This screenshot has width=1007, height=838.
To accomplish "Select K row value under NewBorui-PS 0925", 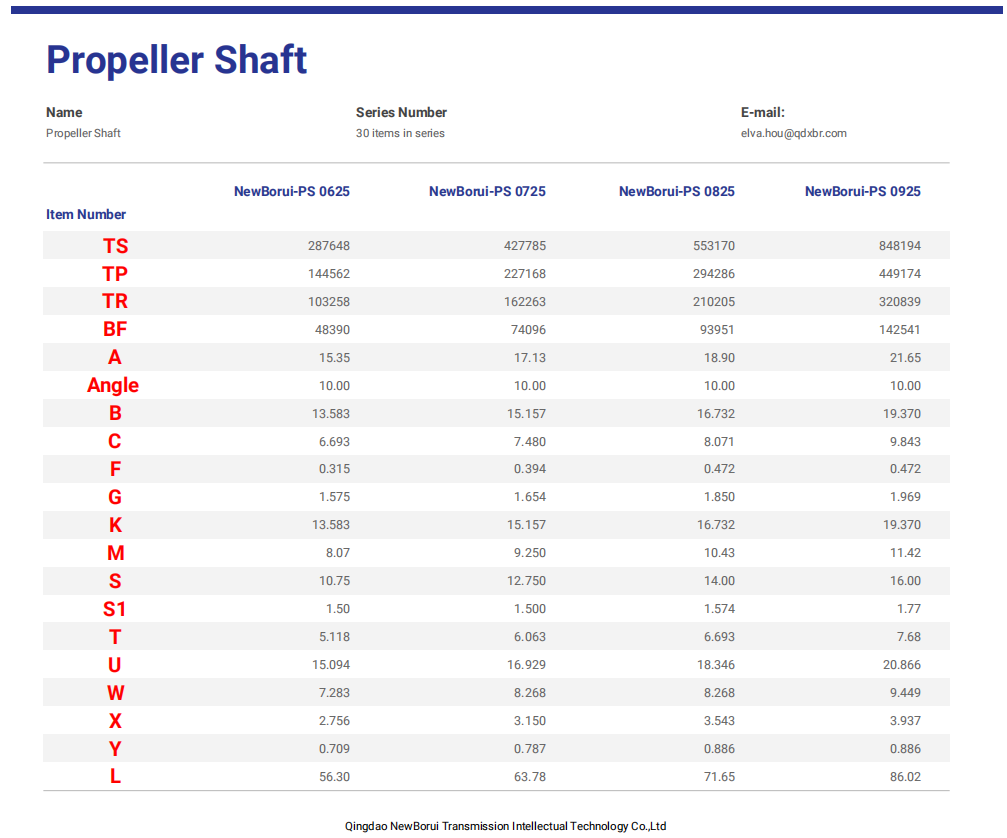I will point(902,525).
